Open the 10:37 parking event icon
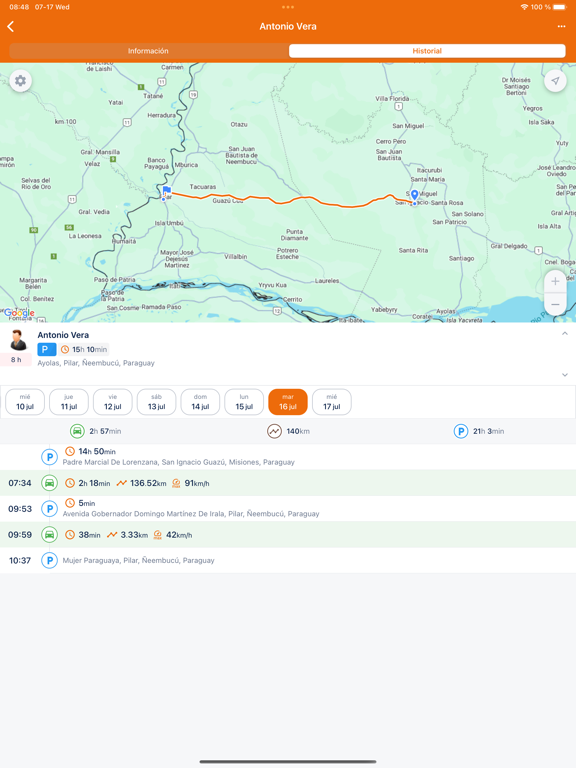Image resolution: width=576 pixels, height=768 pixels. [49, 560]
